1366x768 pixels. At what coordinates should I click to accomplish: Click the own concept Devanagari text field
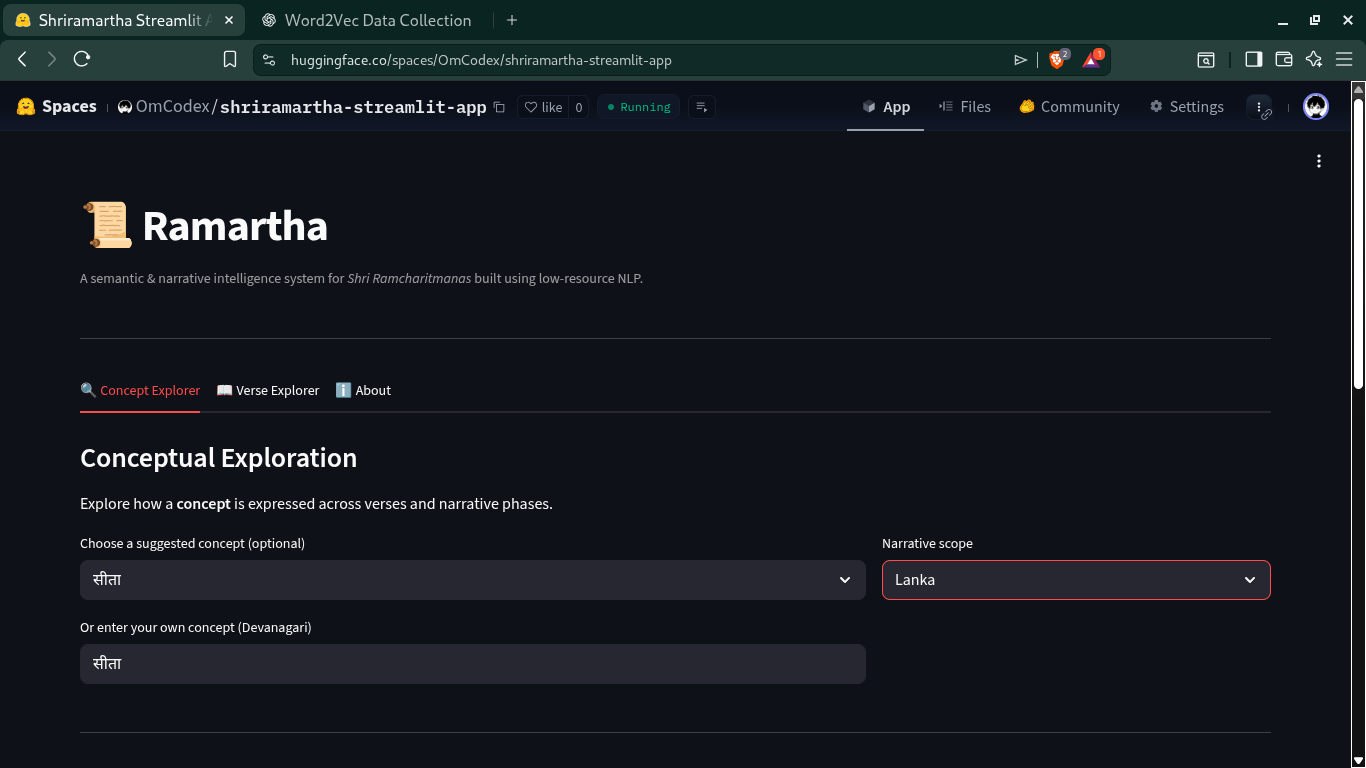pos(473,664)
